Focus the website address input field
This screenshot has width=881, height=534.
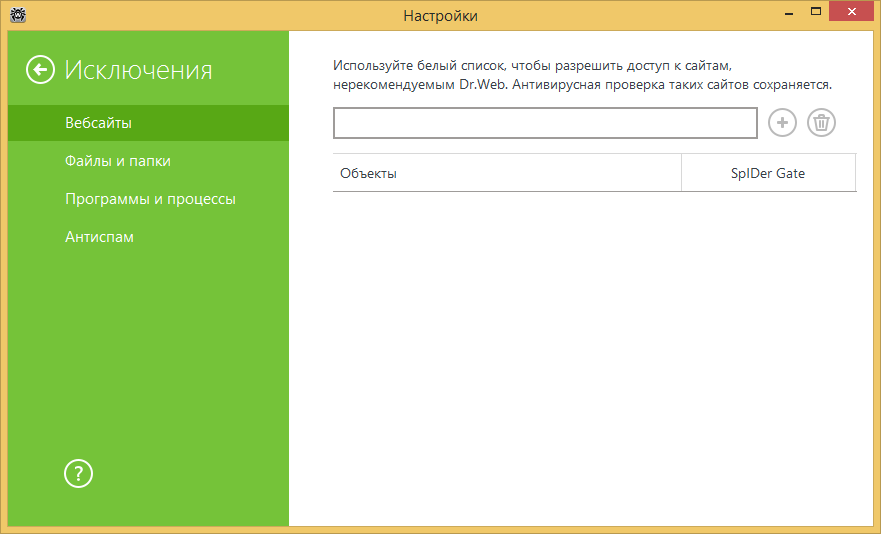point(545,123)
